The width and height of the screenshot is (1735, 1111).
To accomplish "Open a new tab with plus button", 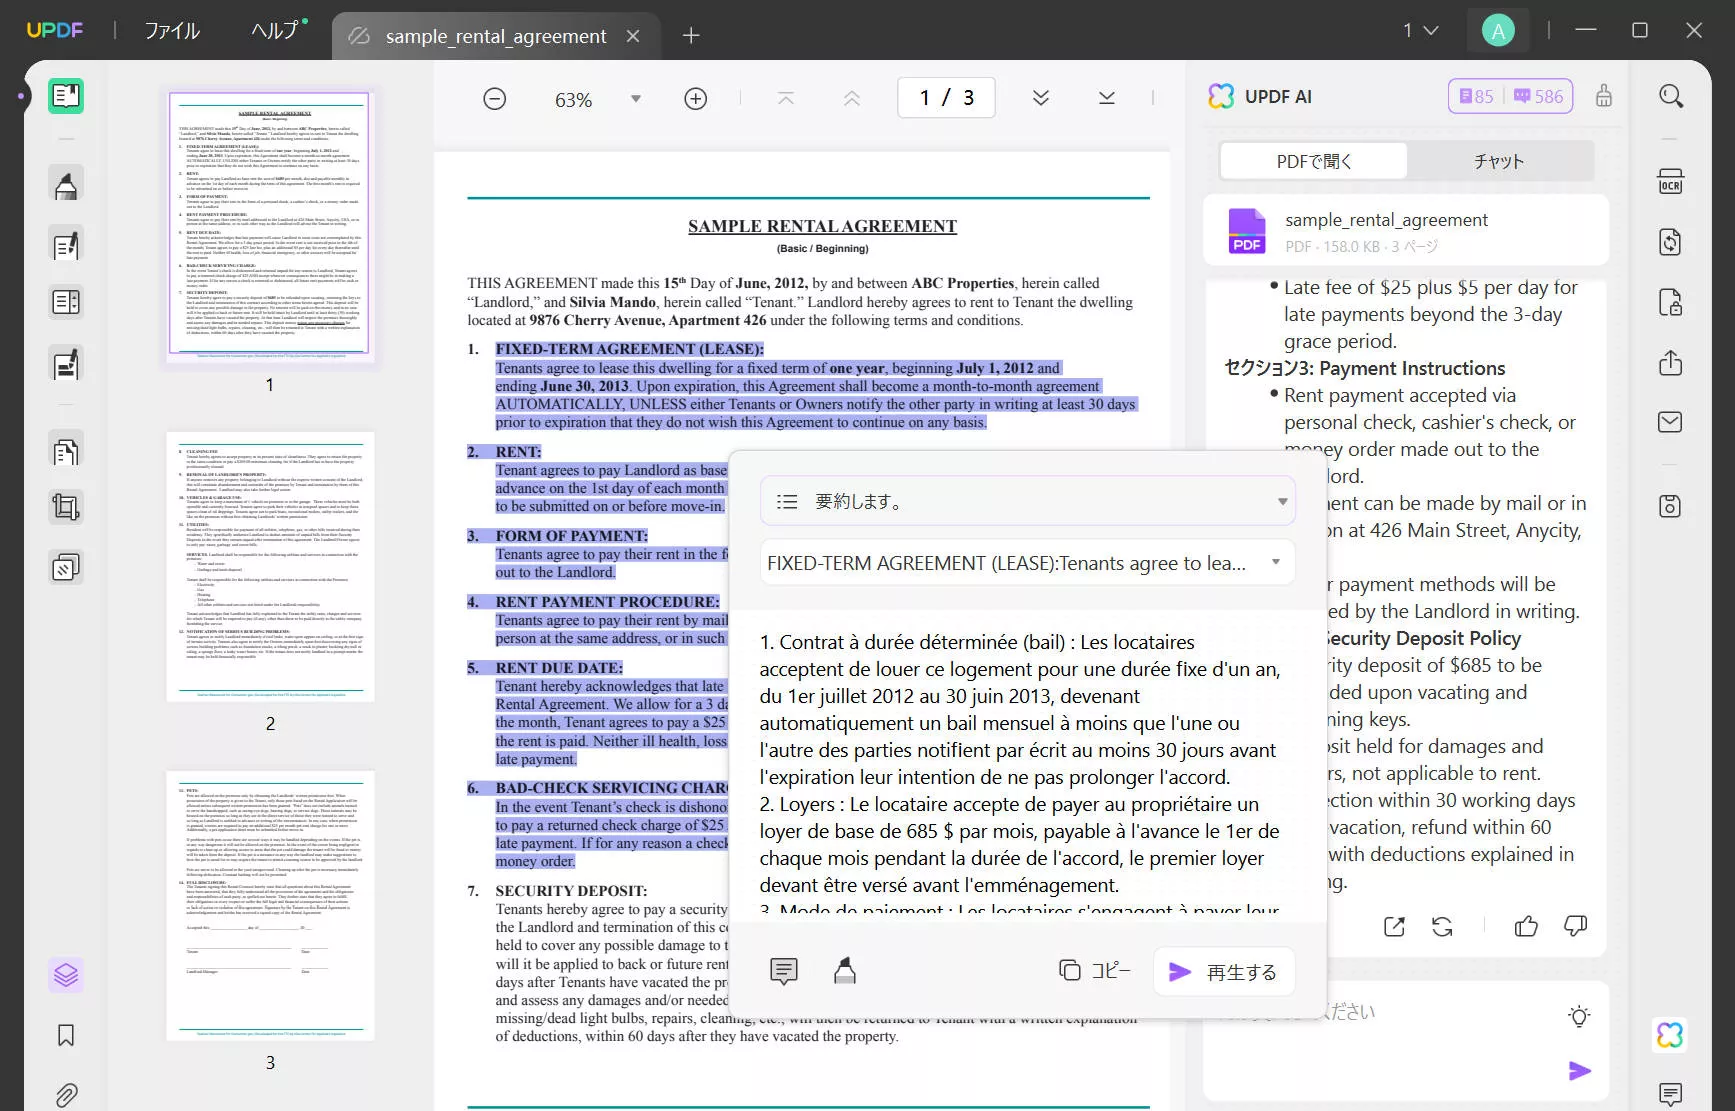I will 691,36.
